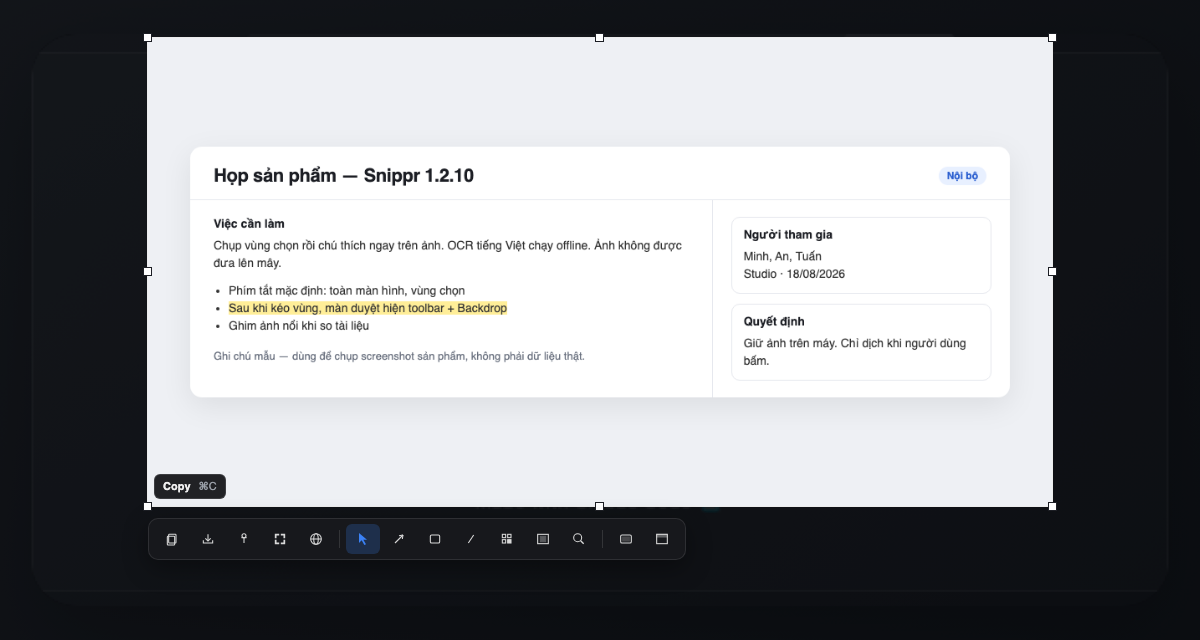Pin the capture with the pin icon
Viewport: 1200px width, 640px height.
coord(244,539)
